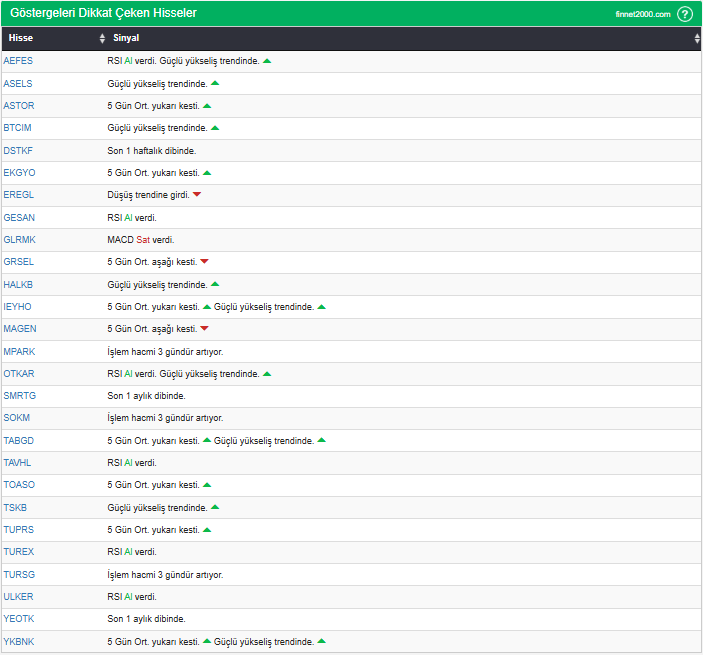
Task: Select the ULKER ticker link
Action: coord(18,597)
